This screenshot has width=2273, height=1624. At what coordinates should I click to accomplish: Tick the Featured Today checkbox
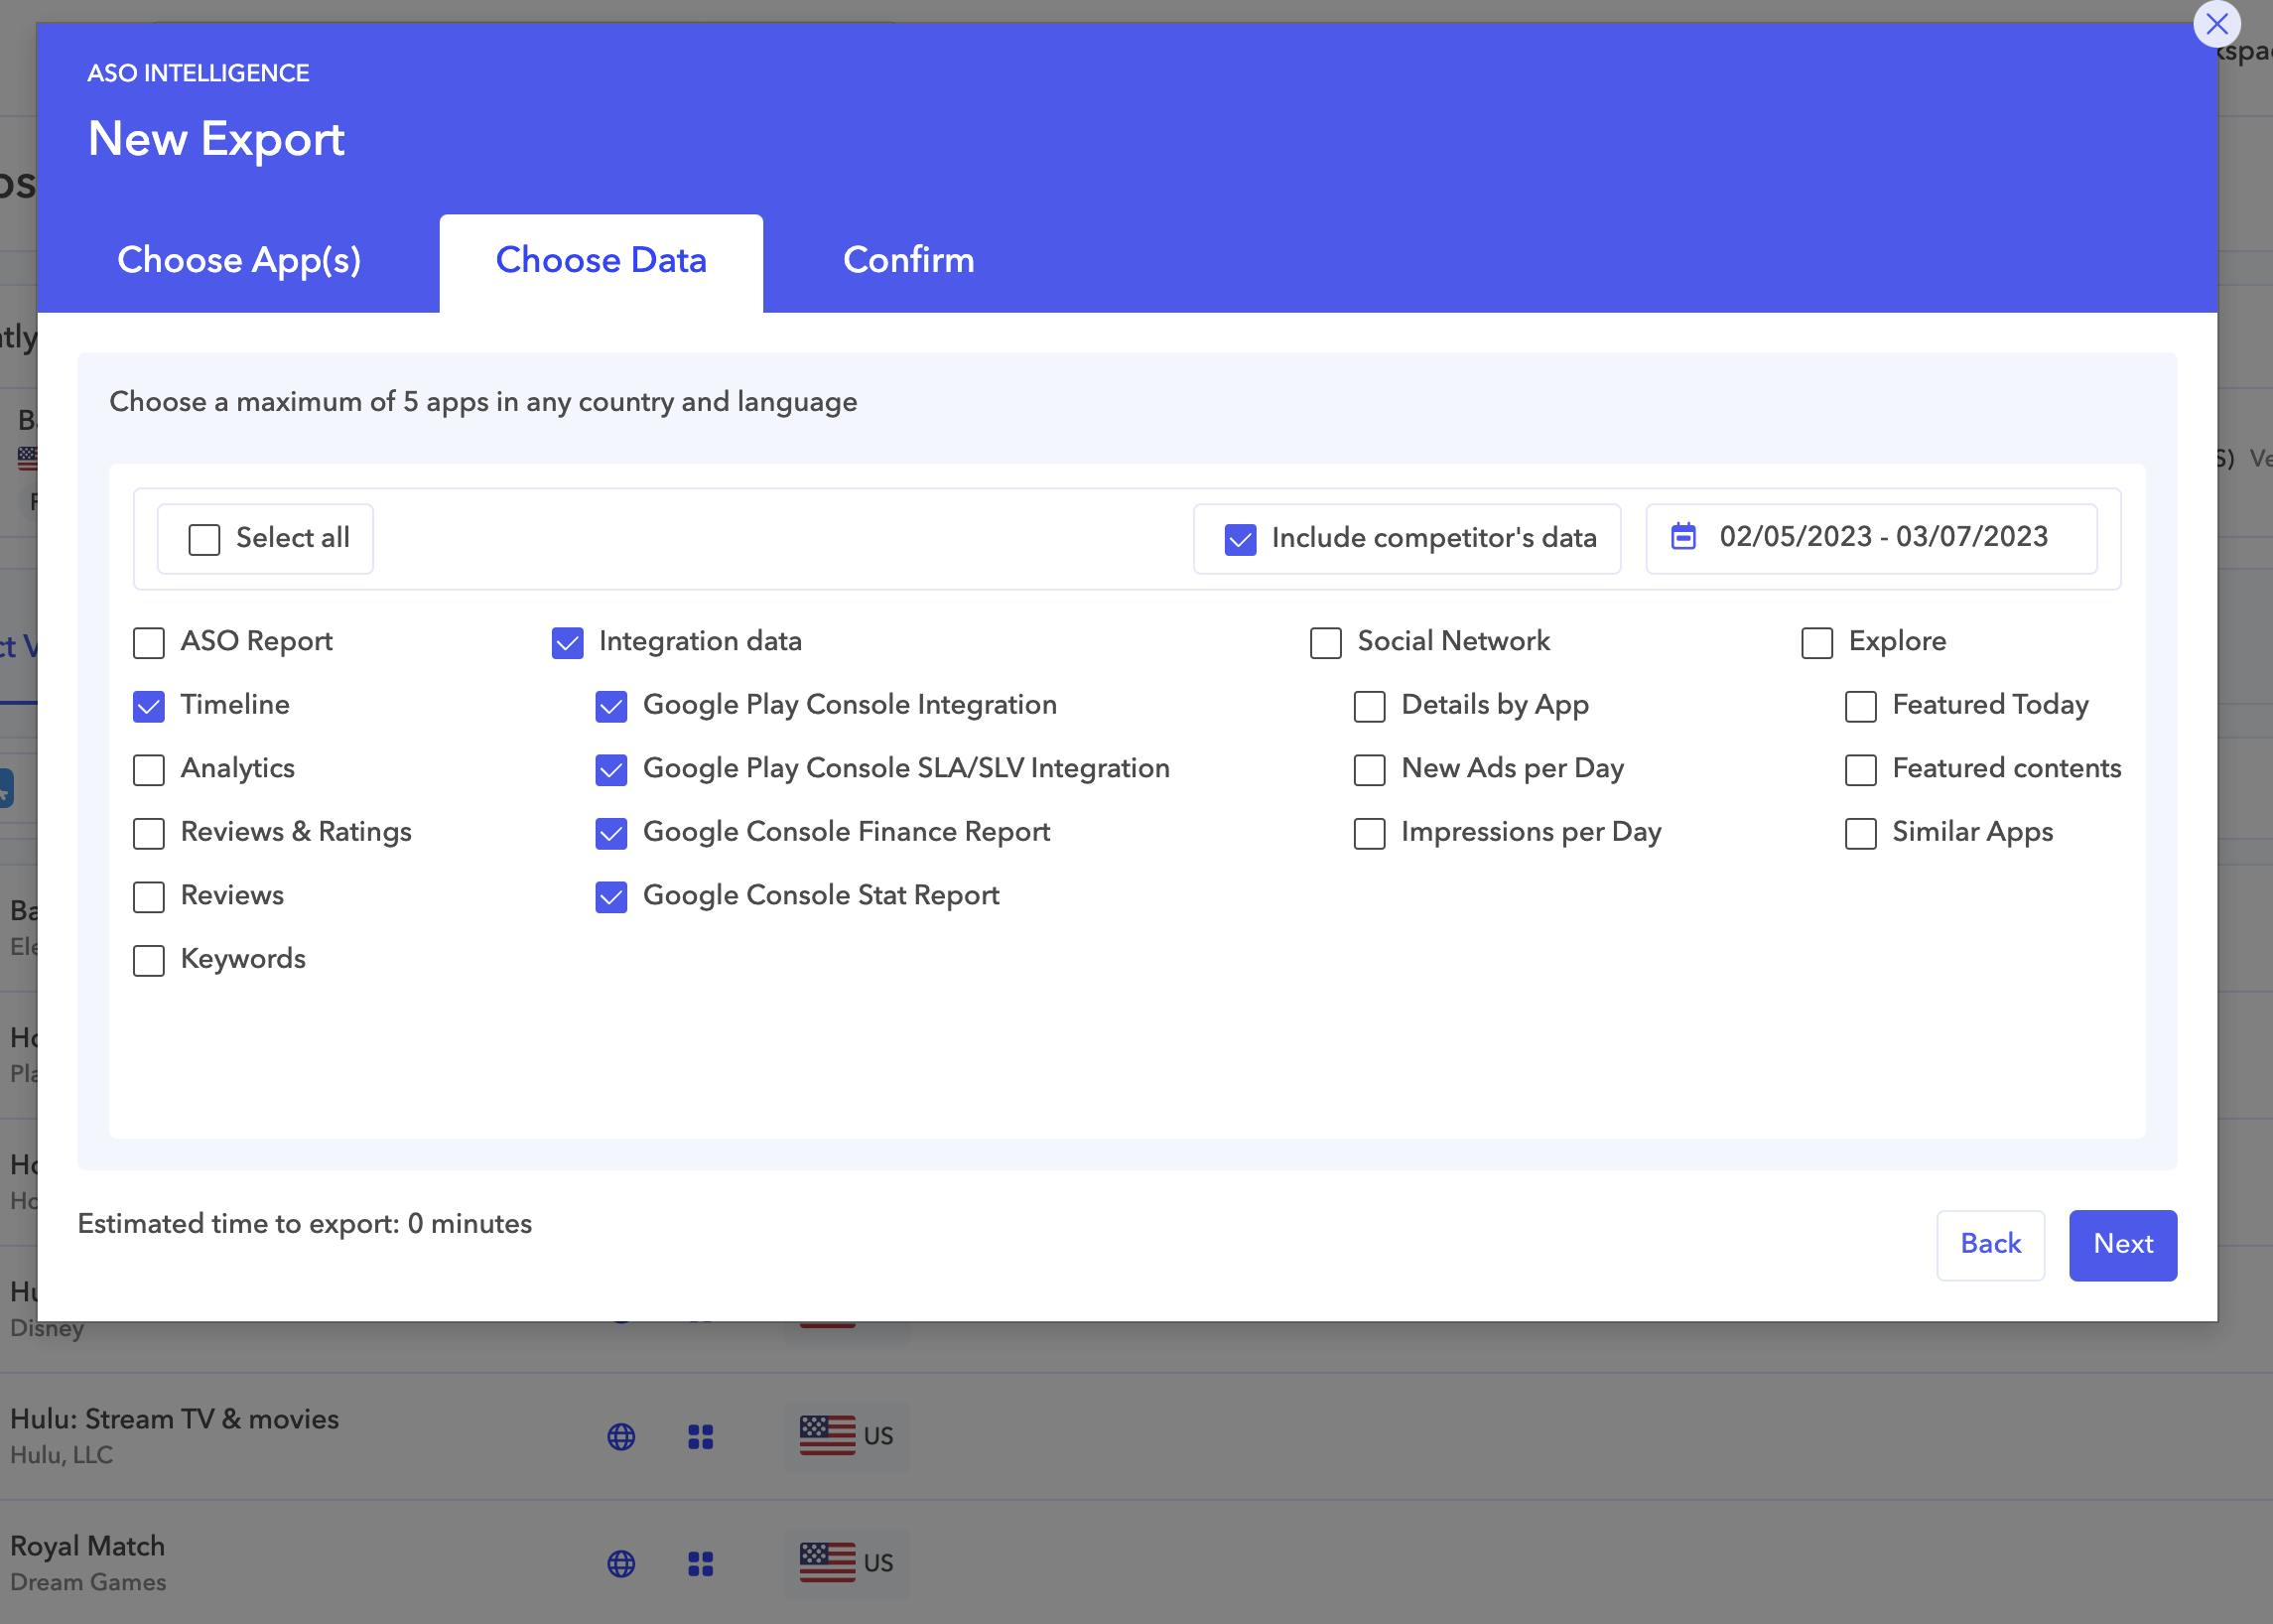1860,707
